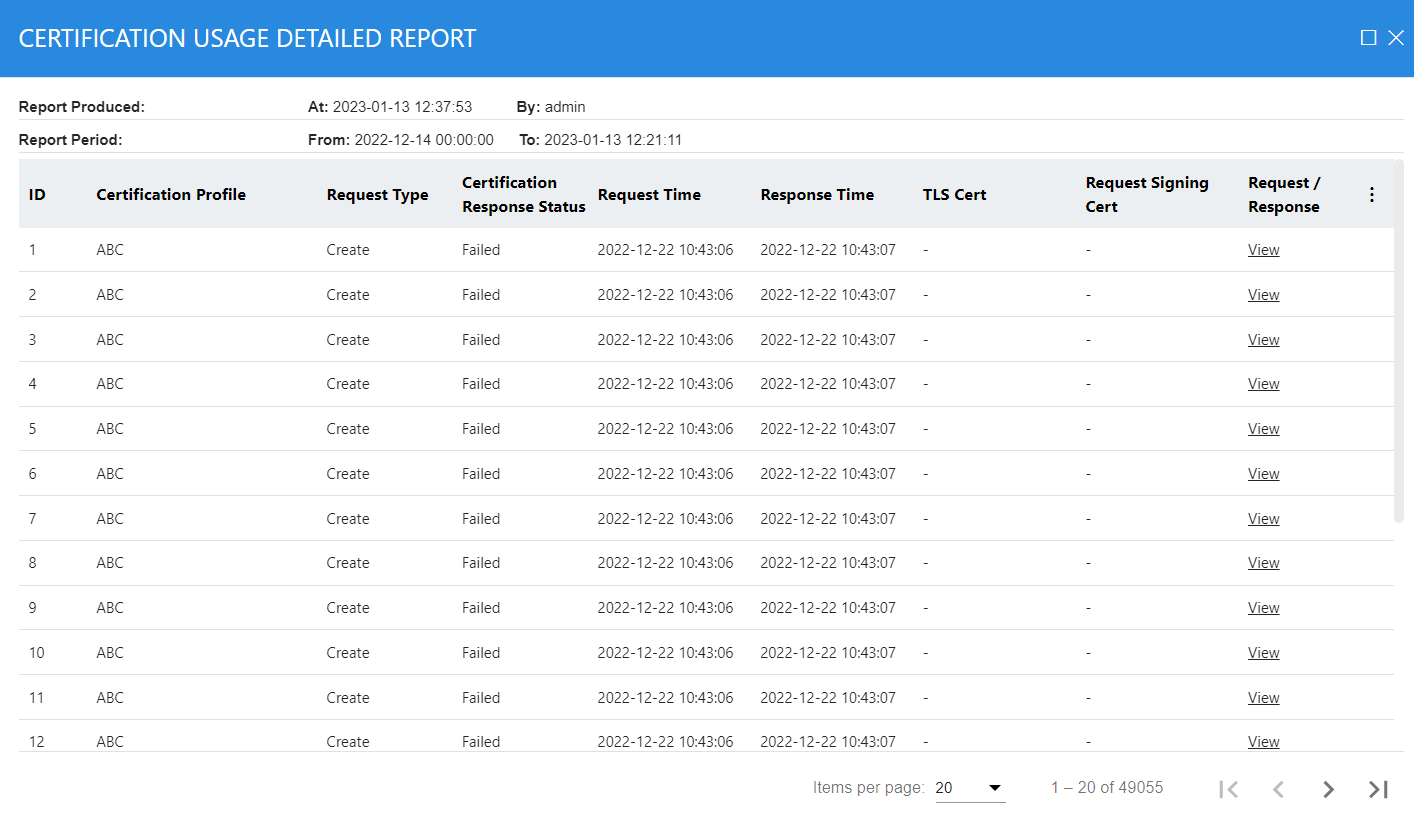Sort by Request Time column header
Image resolution: width=1414 pixels, height=815 pixels.
649,195
